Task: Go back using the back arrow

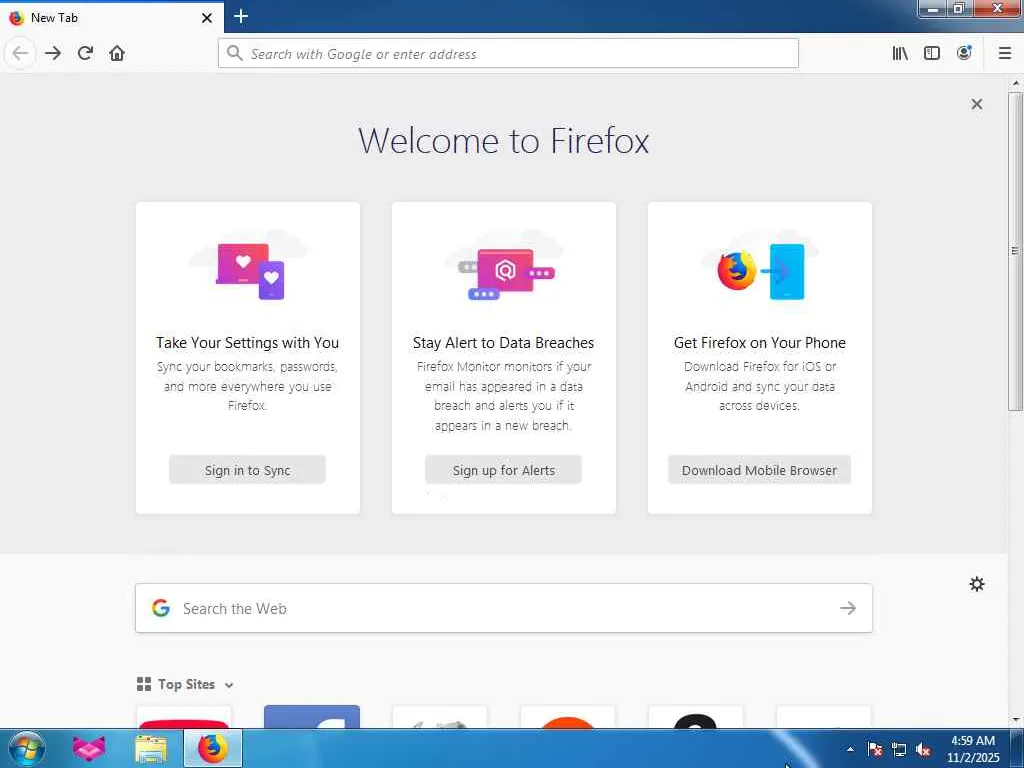Action: [x=20, y=53]
